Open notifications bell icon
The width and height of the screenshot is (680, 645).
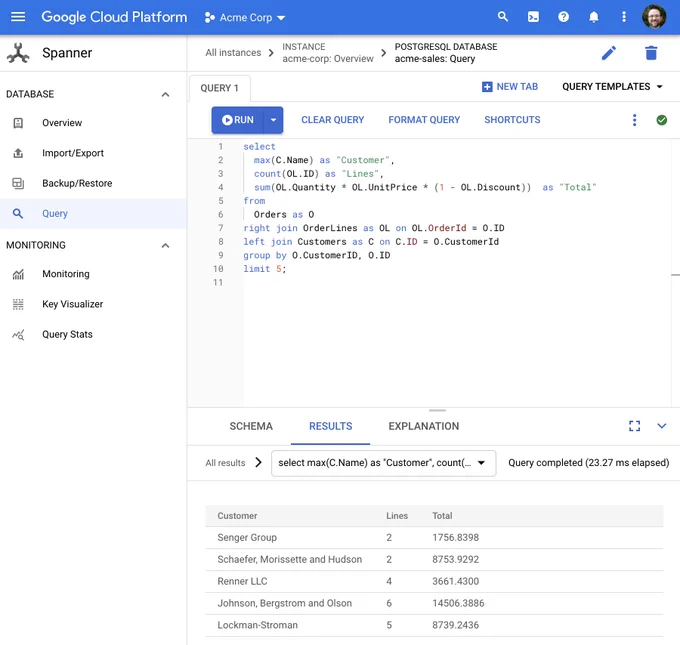(594, 17)
